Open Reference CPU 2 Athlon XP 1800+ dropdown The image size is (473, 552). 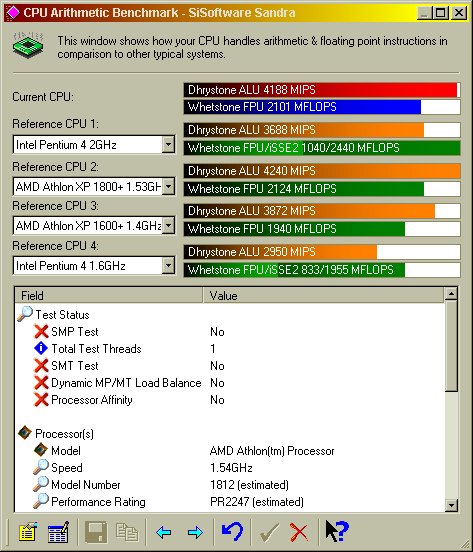(x=168, y=186)
